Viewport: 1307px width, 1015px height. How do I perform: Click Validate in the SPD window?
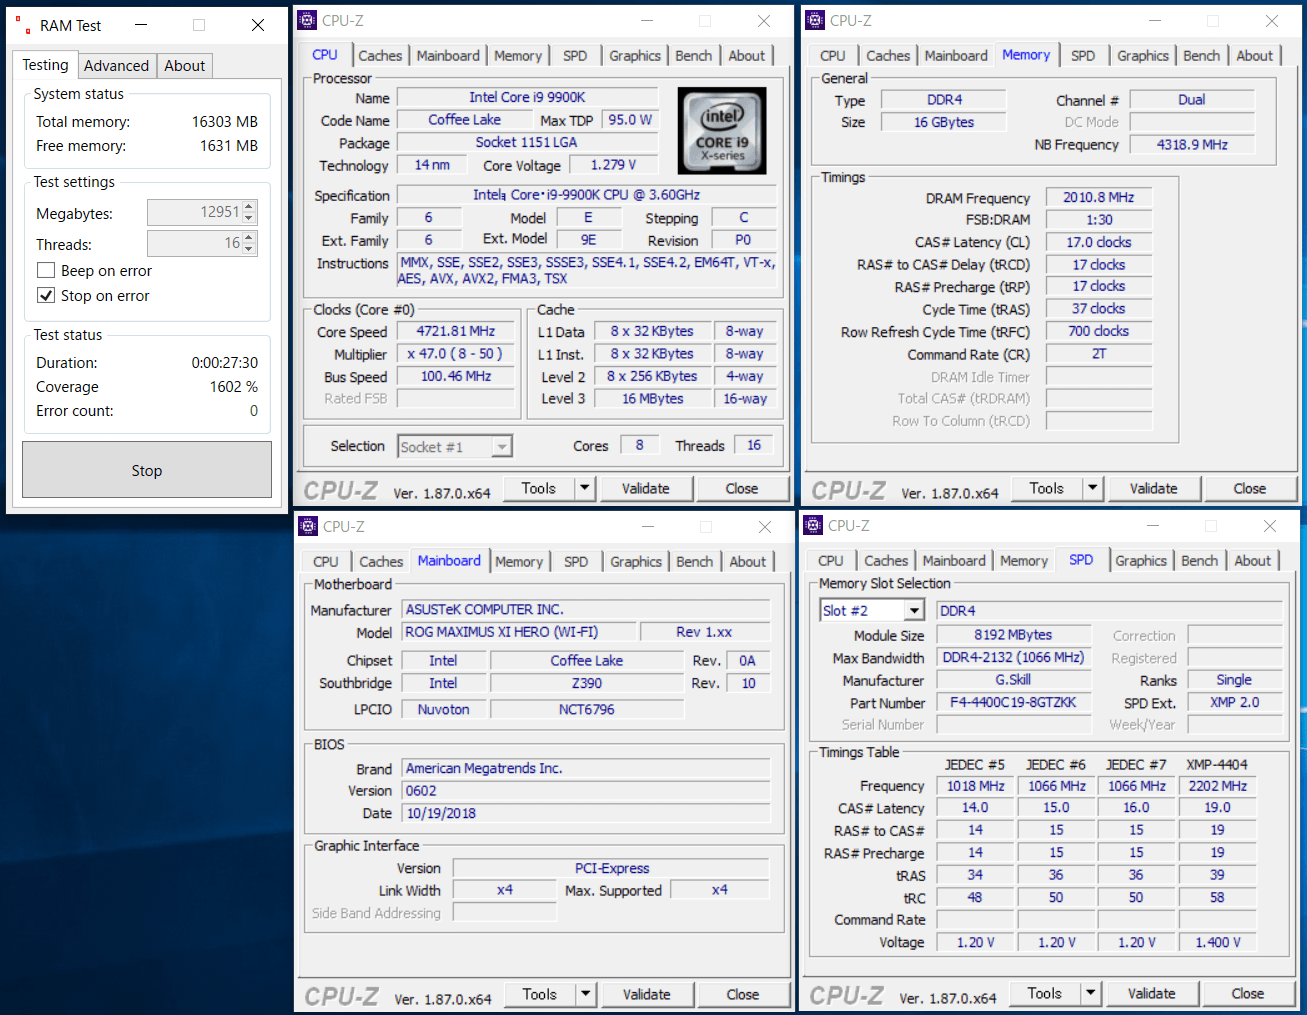[x=1152, y=993]
